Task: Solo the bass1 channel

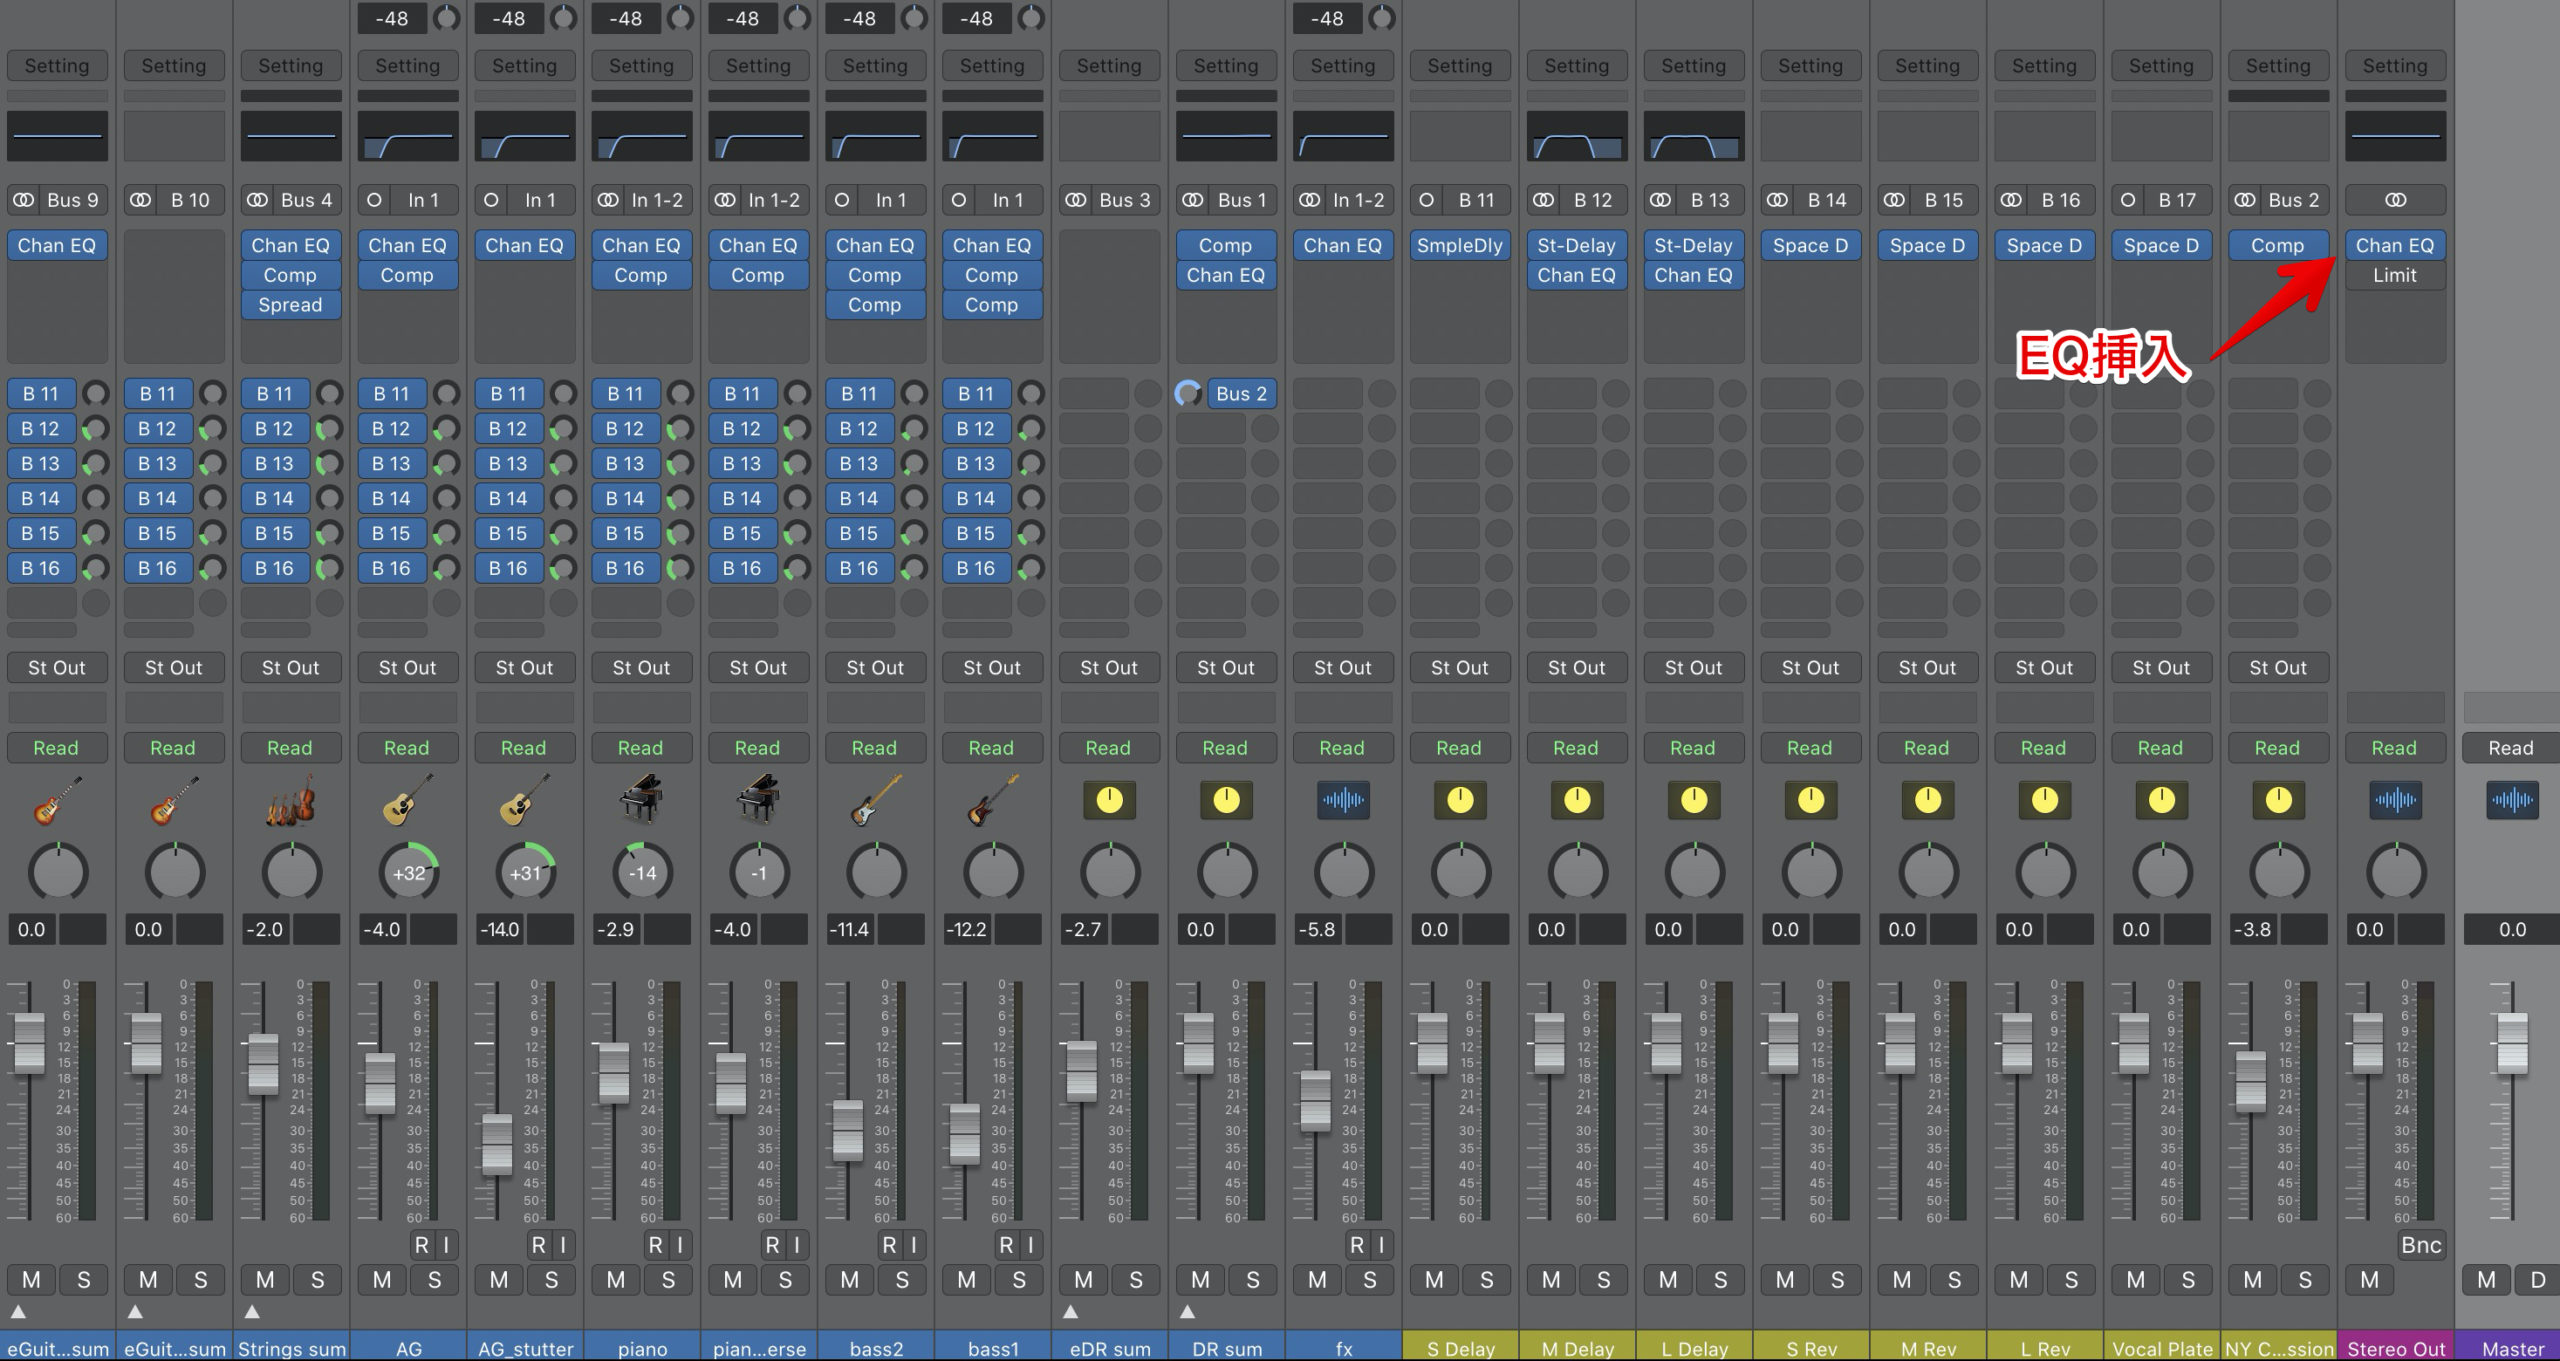Action: (x=1019, y=1279)
